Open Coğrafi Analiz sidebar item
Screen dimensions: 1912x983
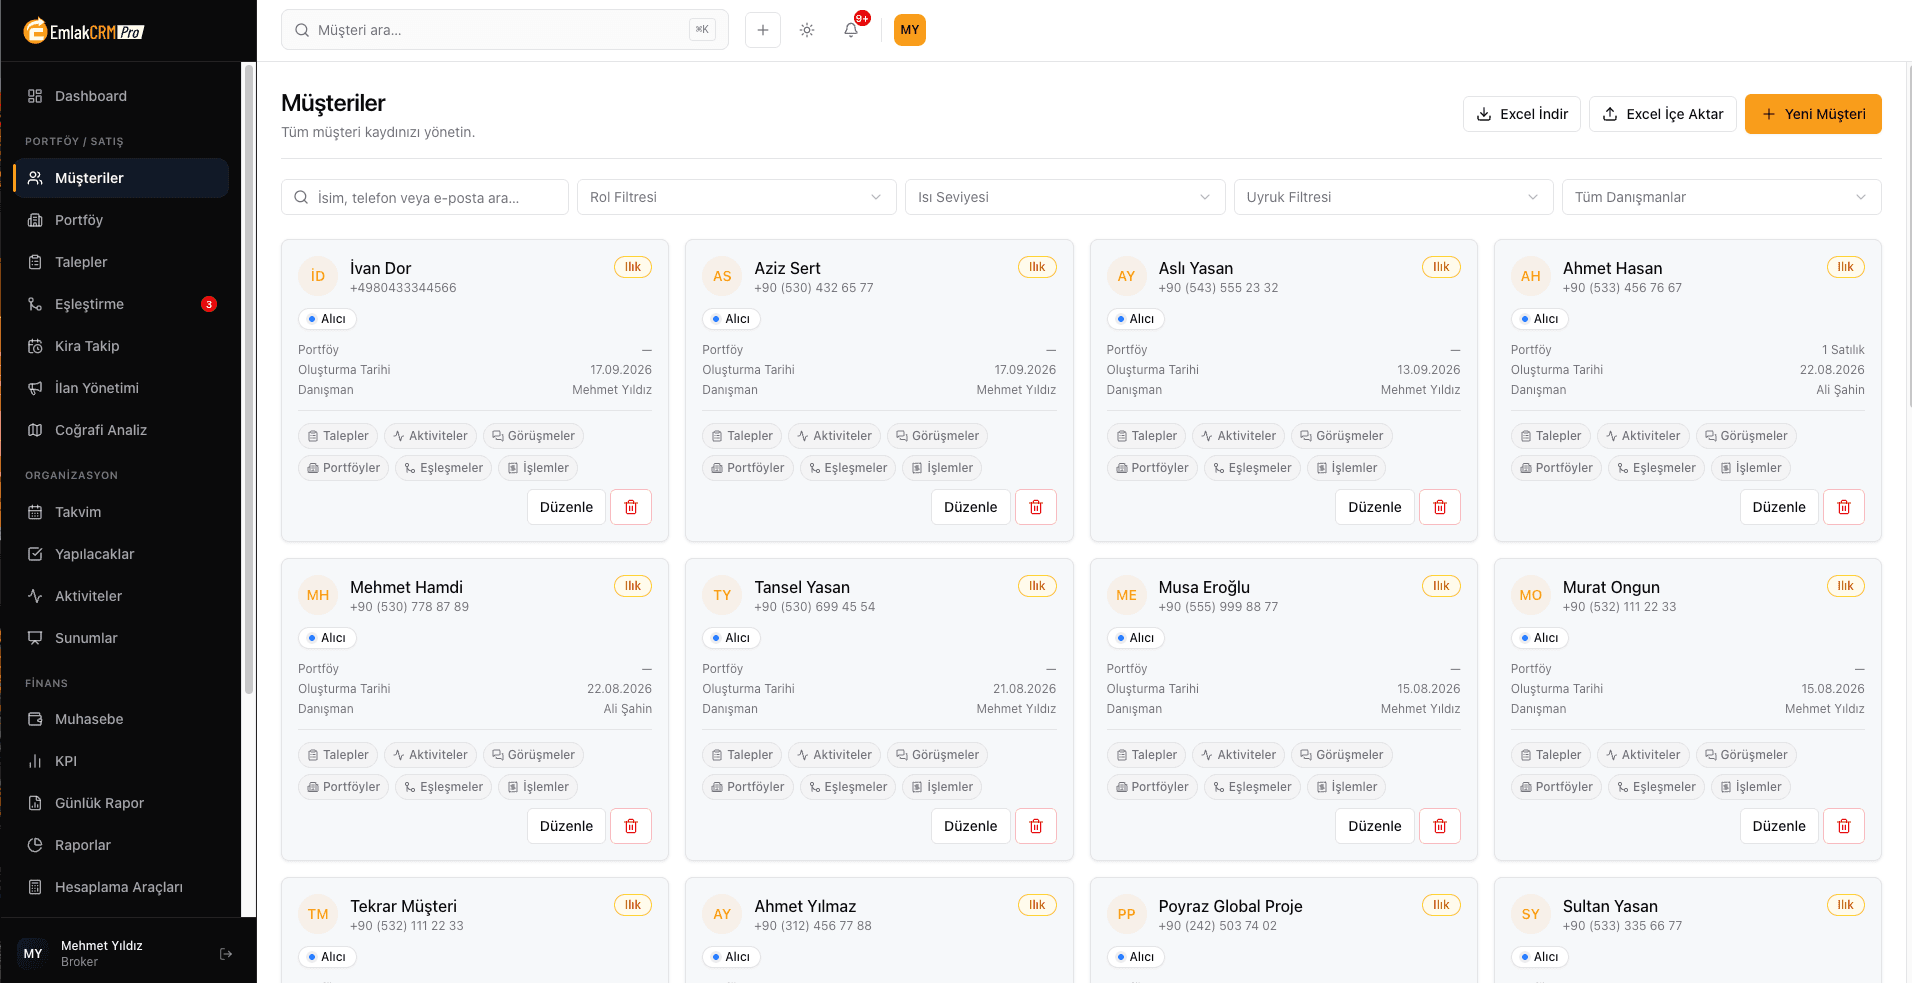click(121, 430)
